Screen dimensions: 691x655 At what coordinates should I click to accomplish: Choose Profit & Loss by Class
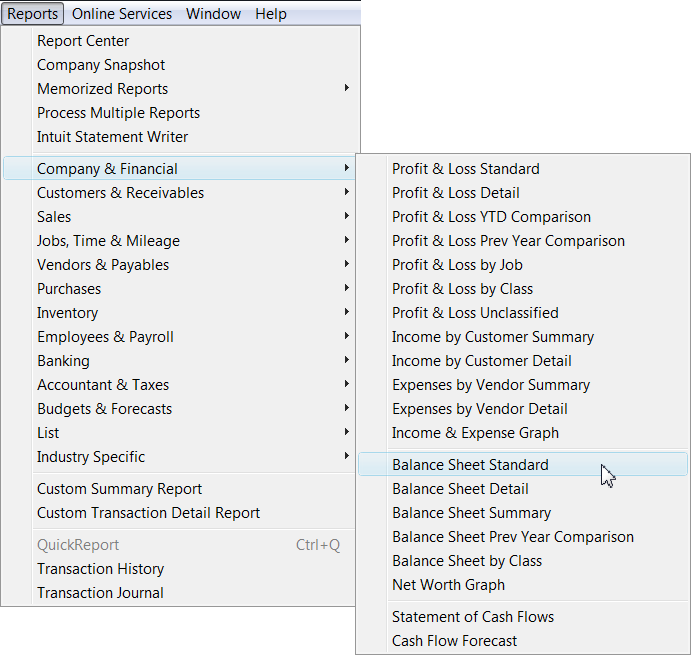coord(462,289)
